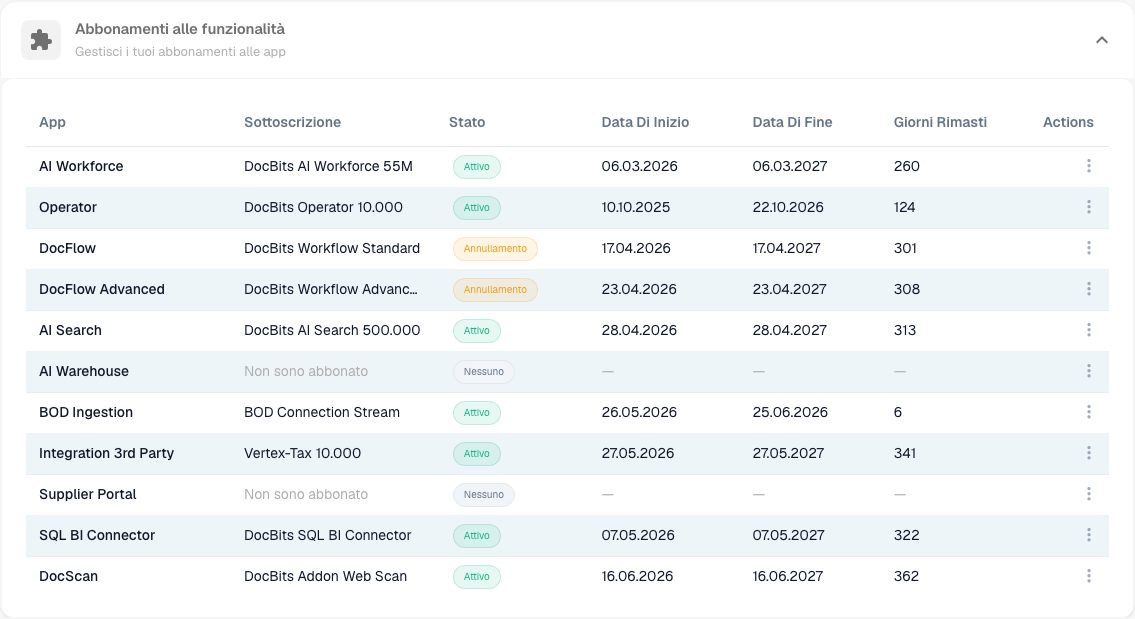Click Non sono abbonato for AI Warehouse

click(305, 371)
